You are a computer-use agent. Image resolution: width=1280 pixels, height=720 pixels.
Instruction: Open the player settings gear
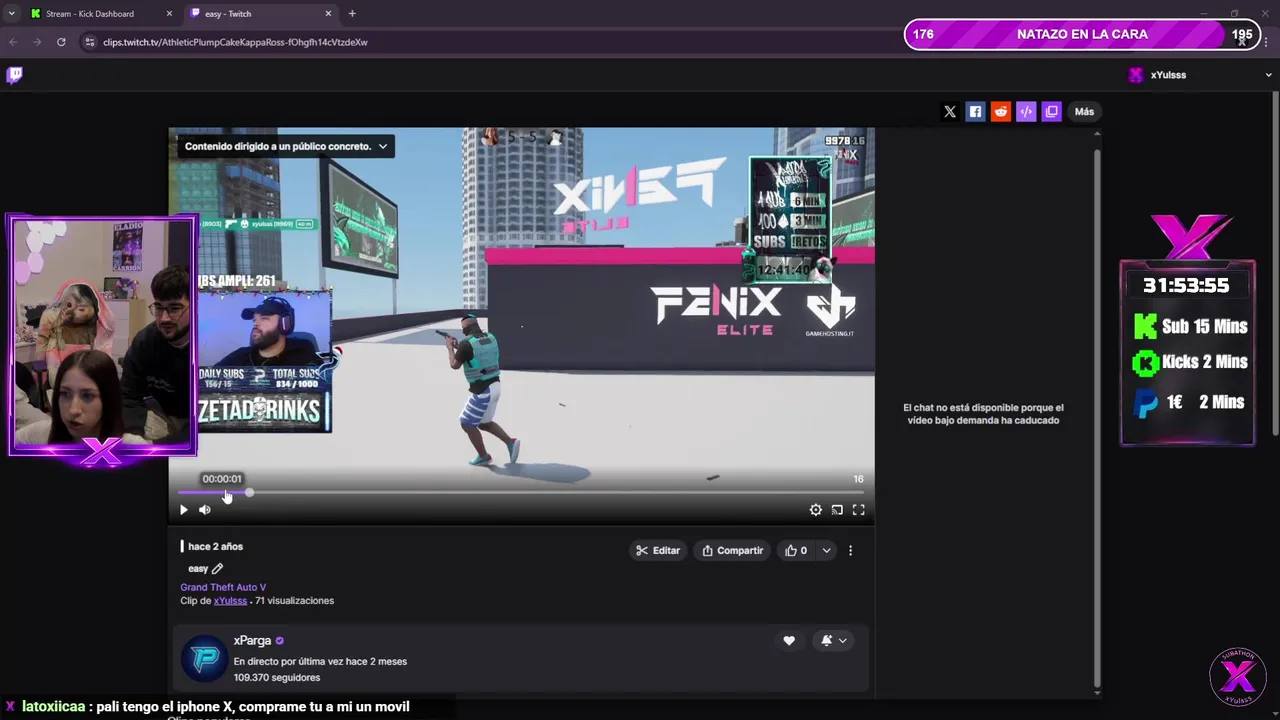(816, 510)
